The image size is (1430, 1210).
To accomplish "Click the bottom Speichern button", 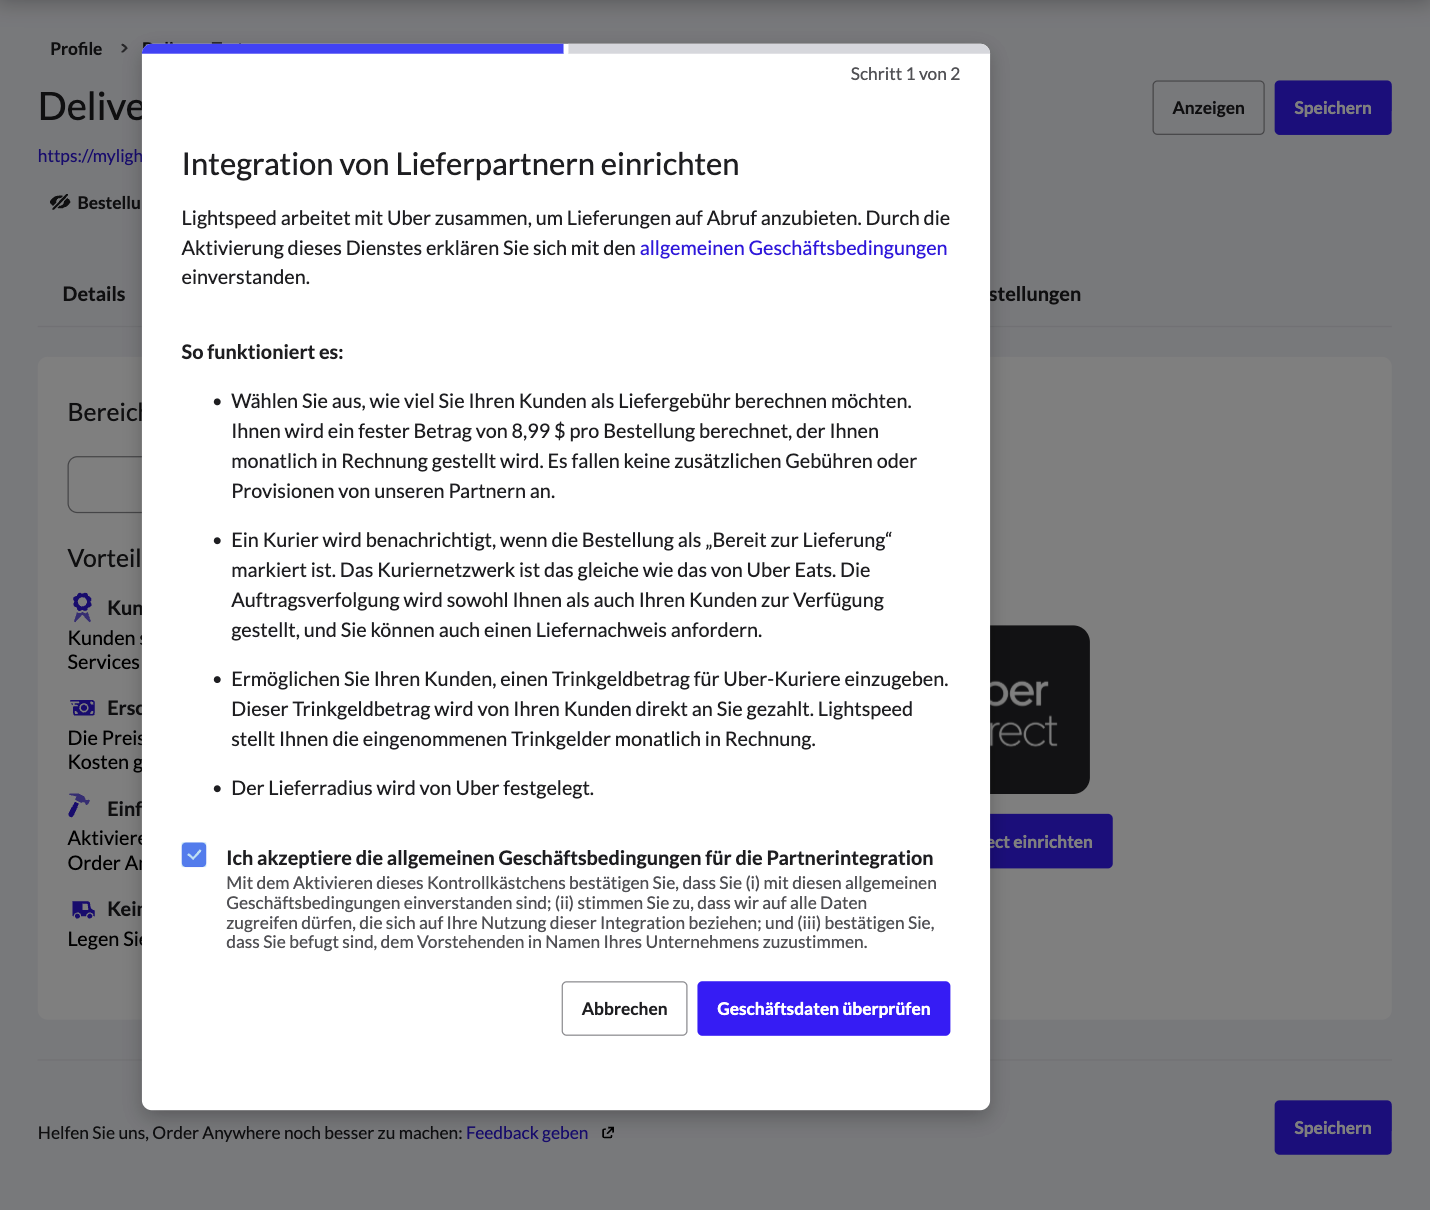I will [1332, 1127].
